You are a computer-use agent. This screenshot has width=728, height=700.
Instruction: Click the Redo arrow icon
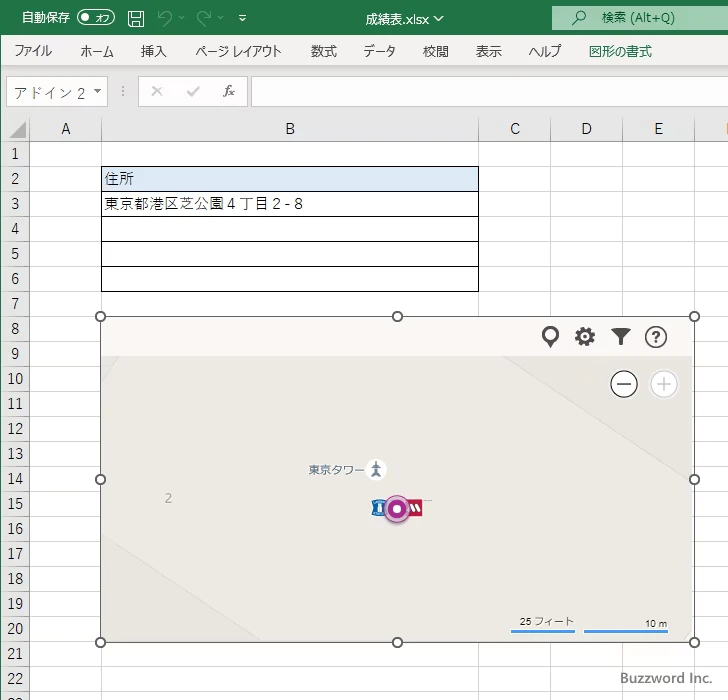[x=204, y=18]
